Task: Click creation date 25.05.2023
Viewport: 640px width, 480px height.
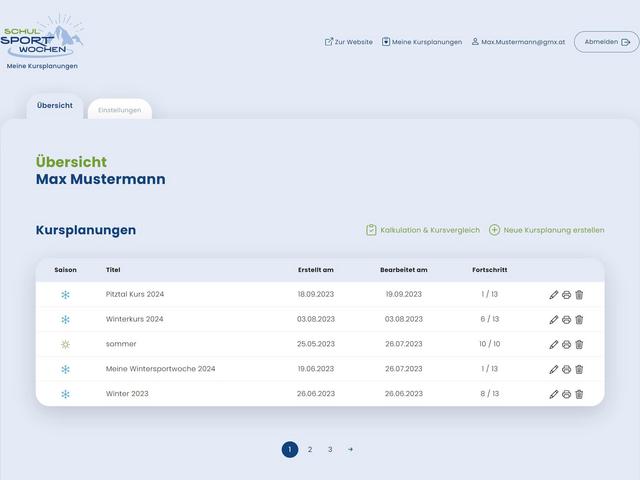Action: (x=316, y=344)
